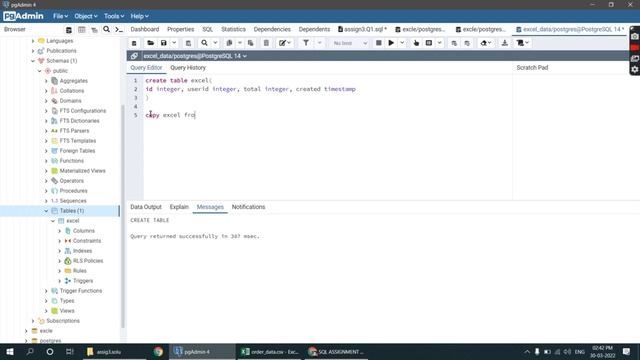Viewport: 640px width, 360px height.
Task: Click the settings gear icon at right edge
Action: click(x=635, y=70)
